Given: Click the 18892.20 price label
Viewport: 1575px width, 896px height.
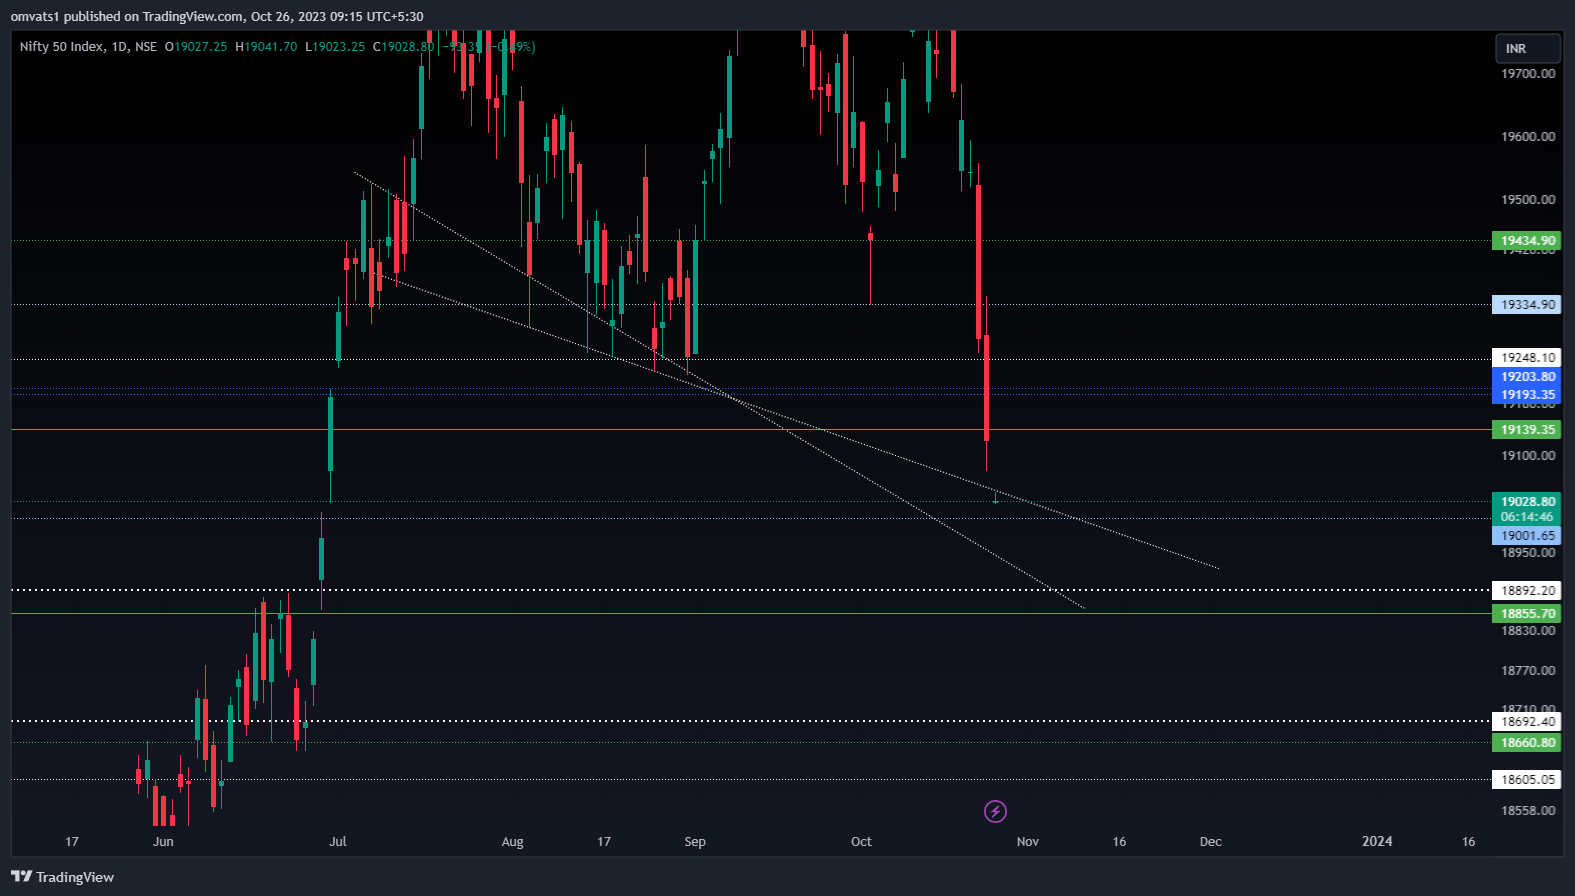Looking at the screenshot, I should (1527, 591).
